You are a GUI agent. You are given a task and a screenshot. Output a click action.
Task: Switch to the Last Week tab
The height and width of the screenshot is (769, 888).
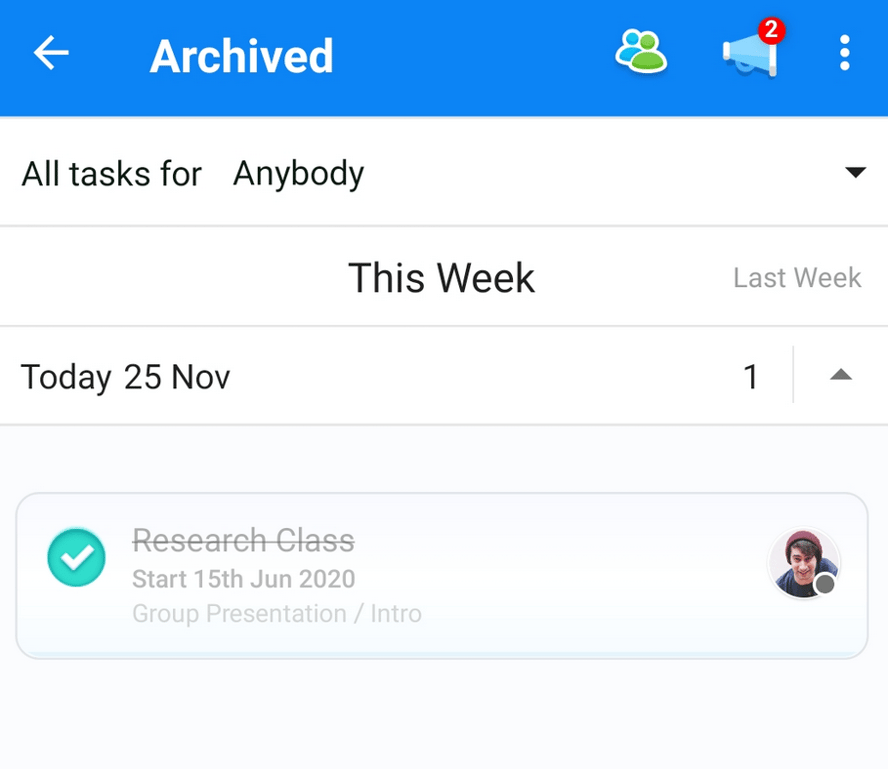click(x=797, y=277)
